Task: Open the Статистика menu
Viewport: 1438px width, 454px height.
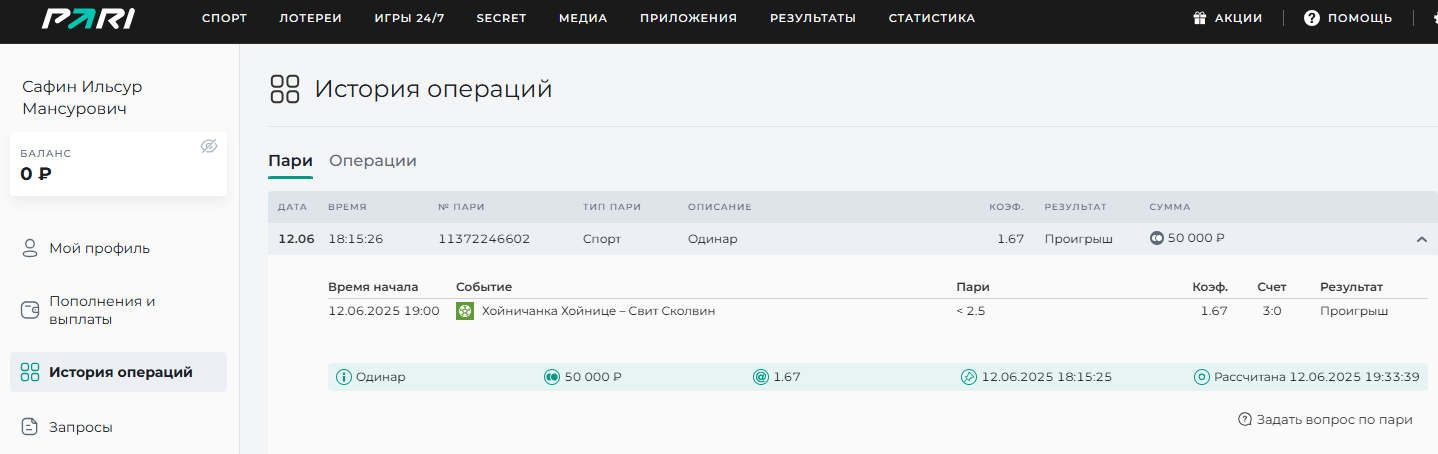Action: click(x=932, y=18)
